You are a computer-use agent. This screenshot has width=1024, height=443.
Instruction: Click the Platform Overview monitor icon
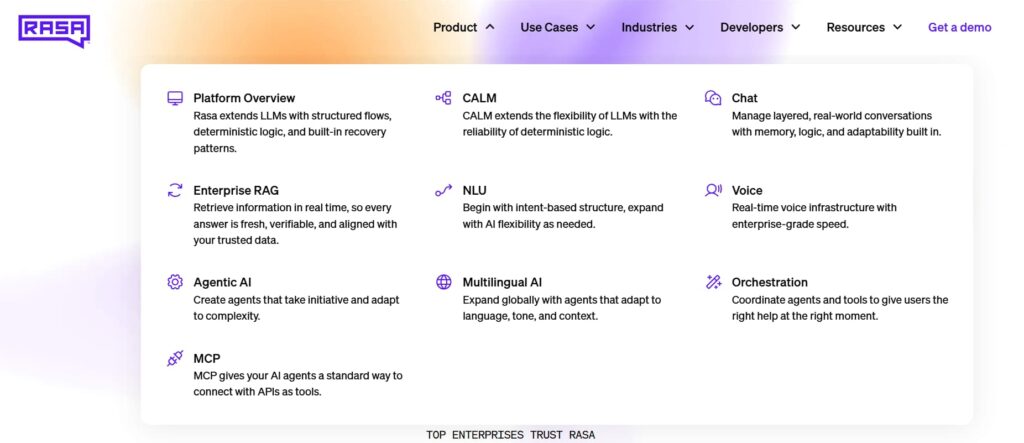coord(175,98)
